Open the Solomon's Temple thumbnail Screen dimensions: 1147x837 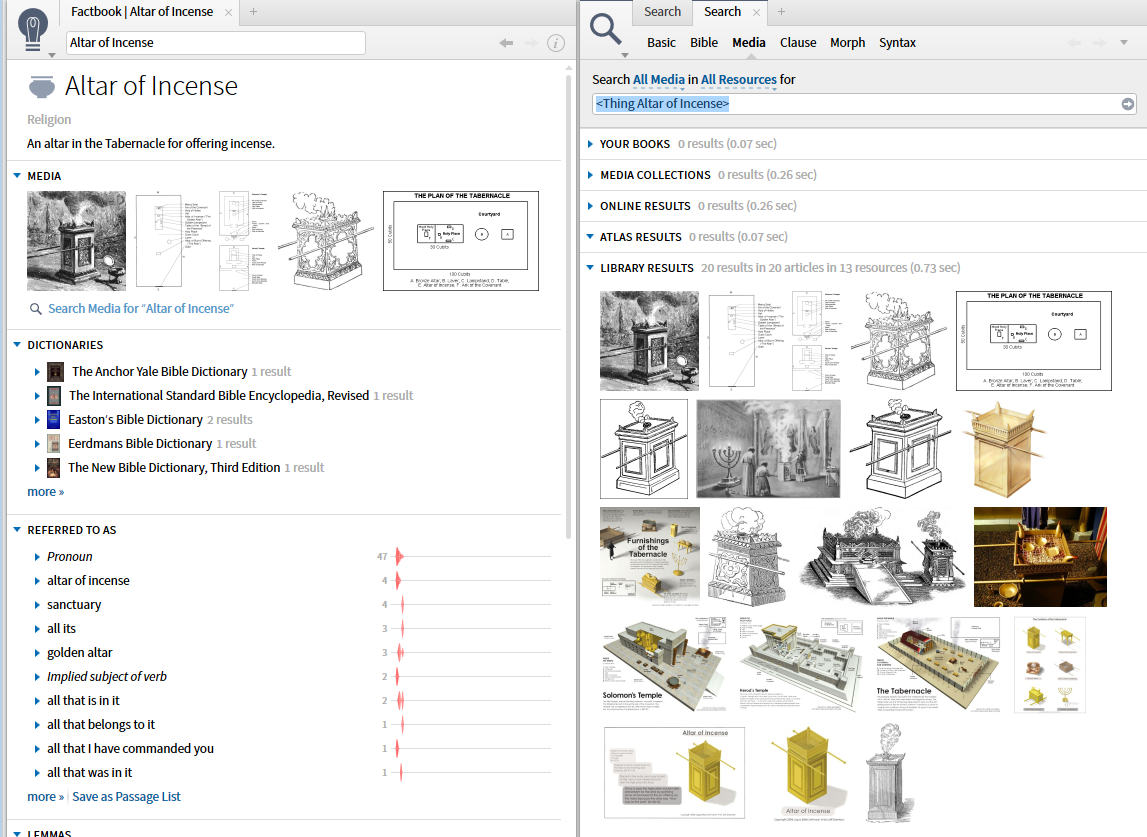[665, 665]
